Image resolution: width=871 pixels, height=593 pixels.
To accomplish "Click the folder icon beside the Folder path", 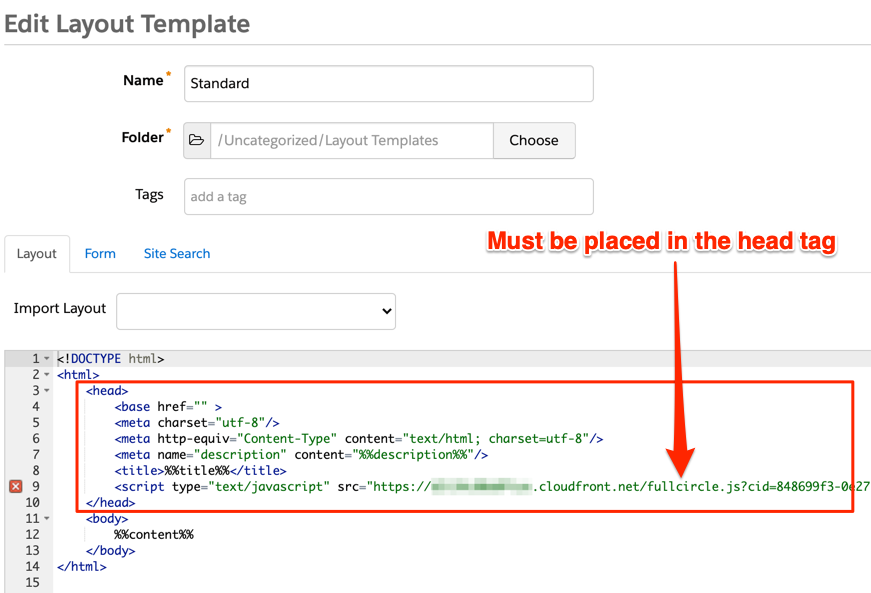I will [x=197, y=140].
